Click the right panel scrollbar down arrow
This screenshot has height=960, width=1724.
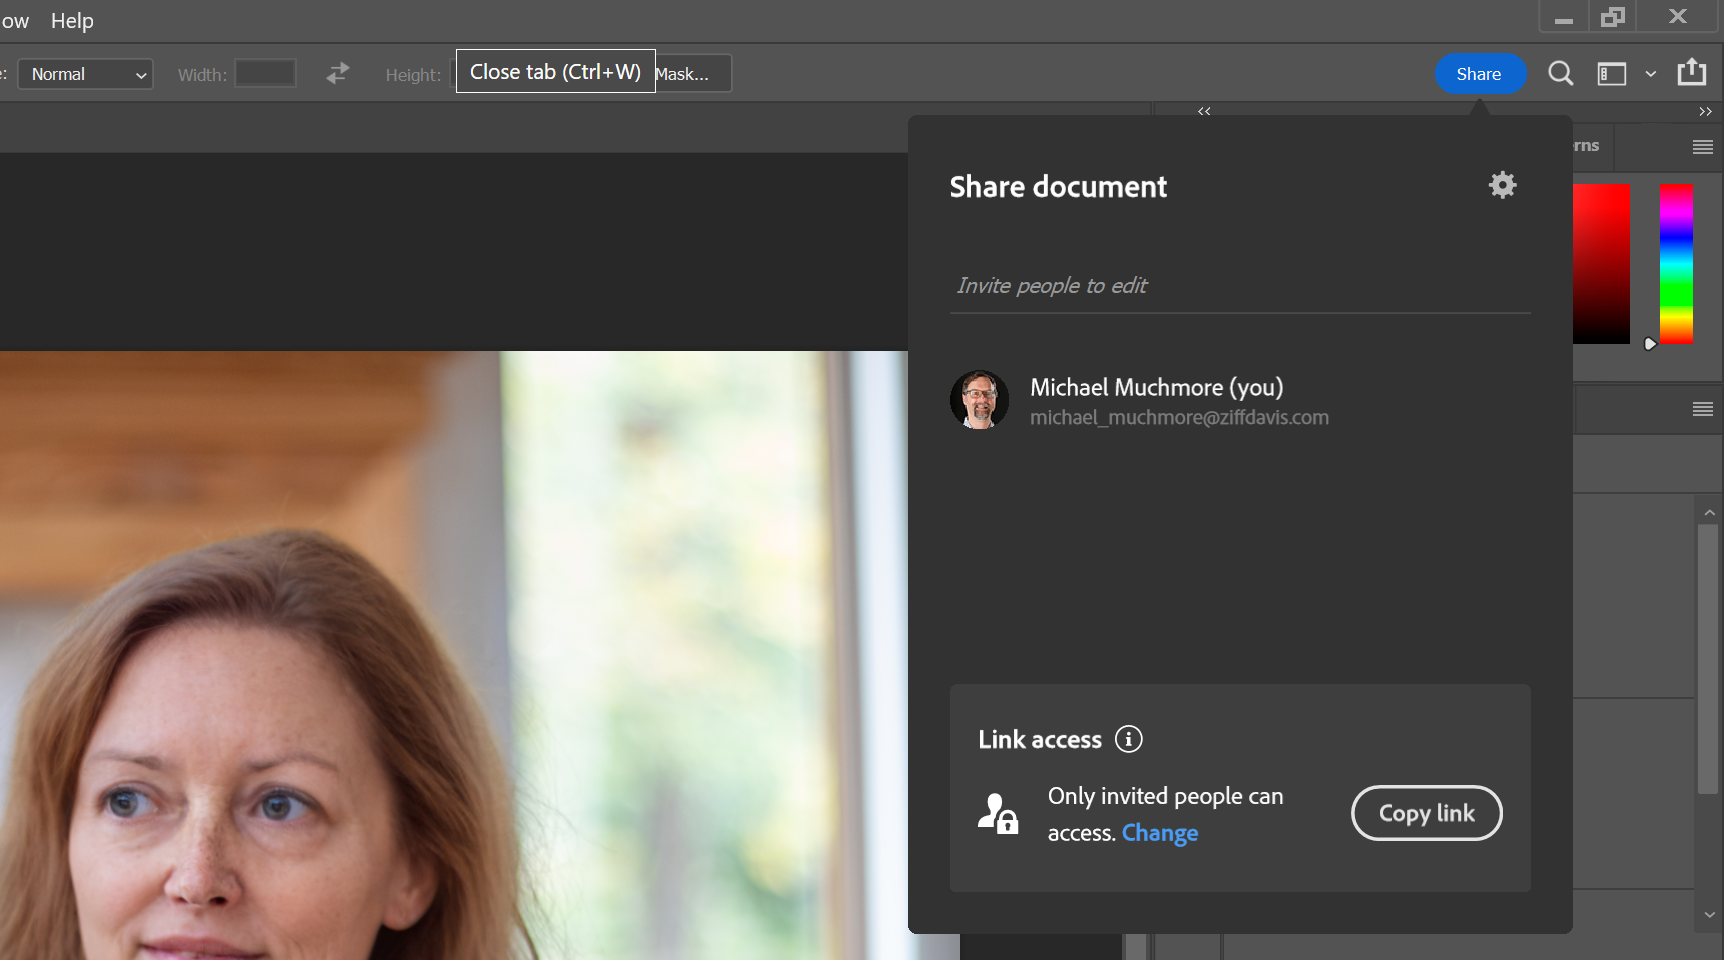tap(1709, 915)
